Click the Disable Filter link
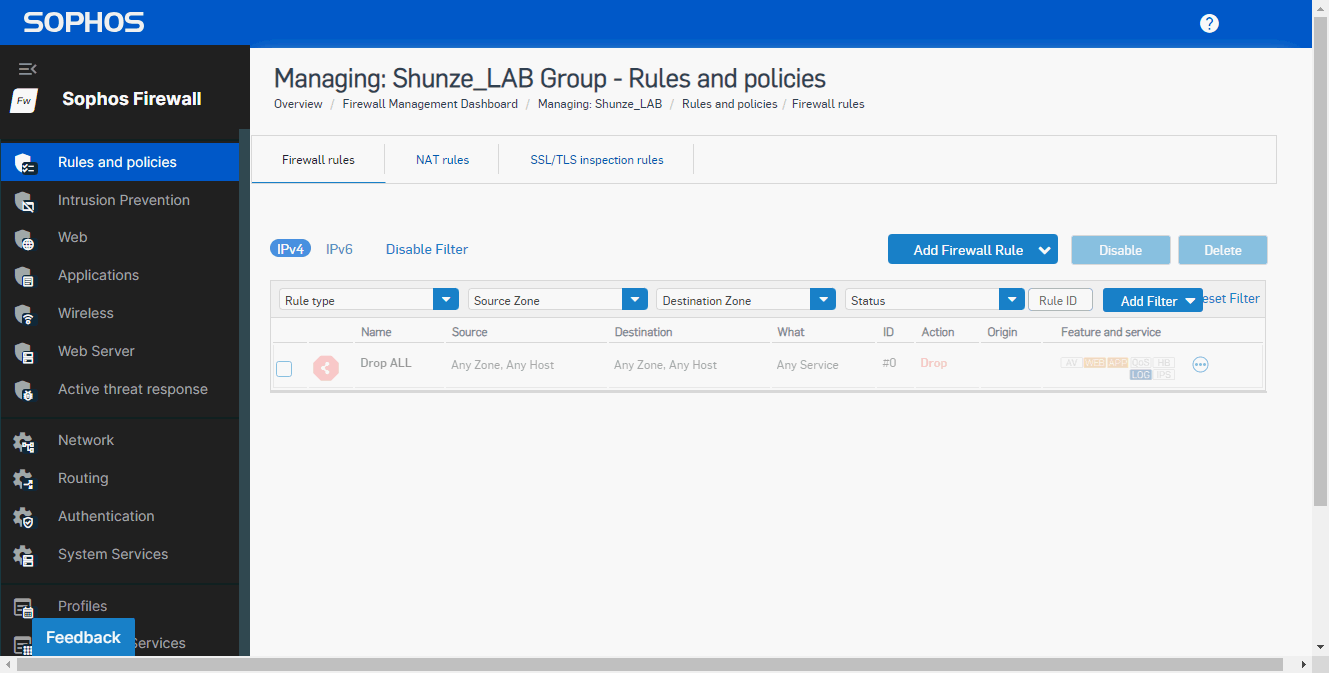The height and width of the screenshot is (673, 1329). pyautogui.click(x=426, y=249)
